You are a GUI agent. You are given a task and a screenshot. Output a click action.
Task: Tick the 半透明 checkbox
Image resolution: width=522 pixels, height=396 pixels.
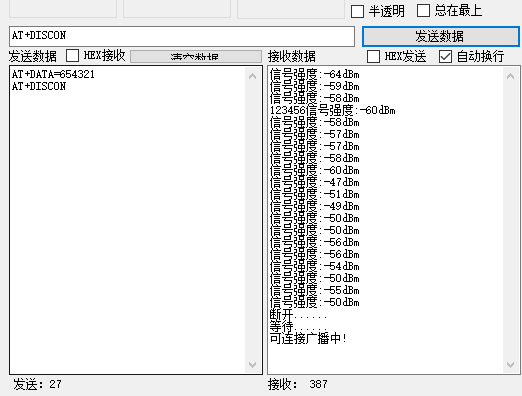pyautogui.click(x=357, y=11)
